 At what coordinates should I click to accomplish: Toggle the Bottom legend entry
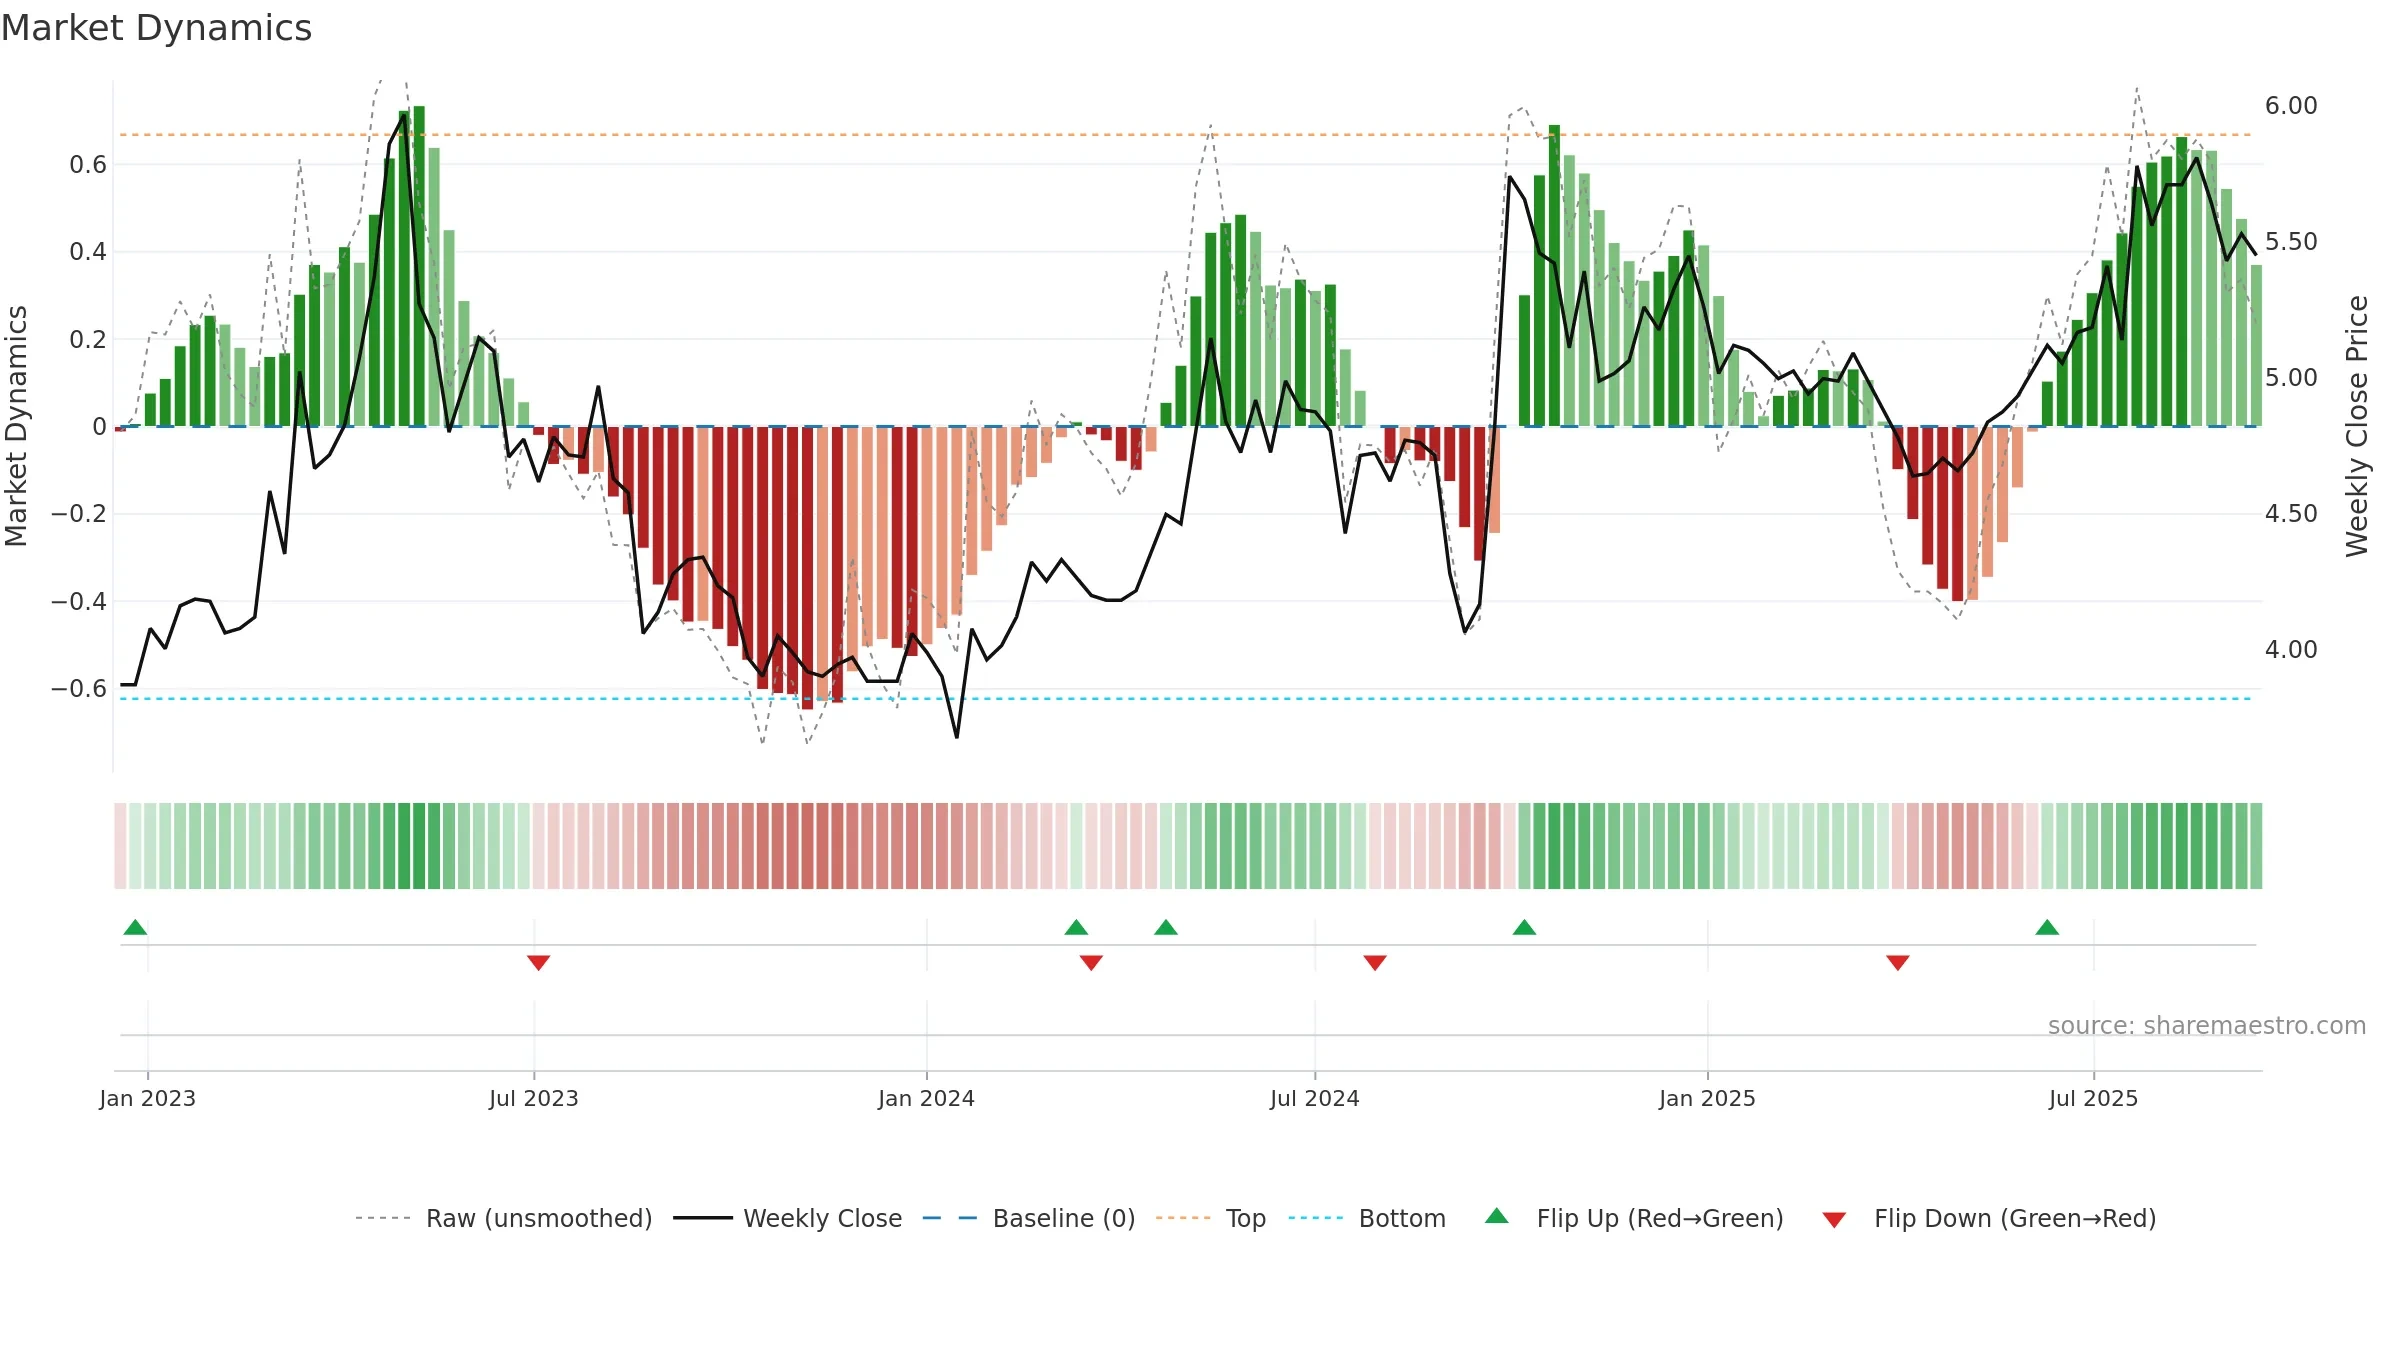1367,1218
